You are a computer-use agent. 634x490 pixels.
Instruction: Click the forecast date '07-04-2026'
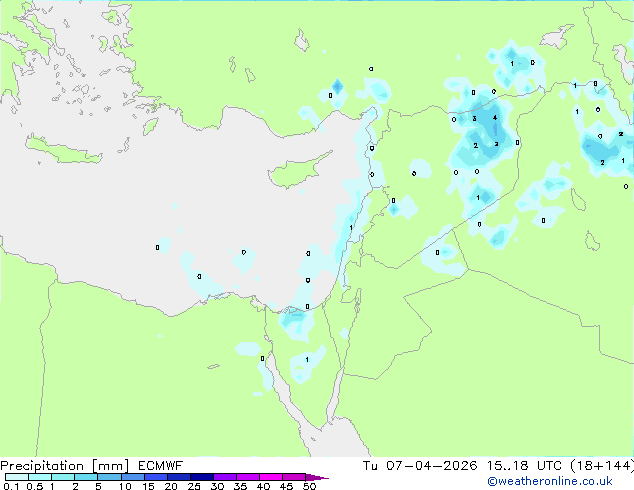point(431,465)
